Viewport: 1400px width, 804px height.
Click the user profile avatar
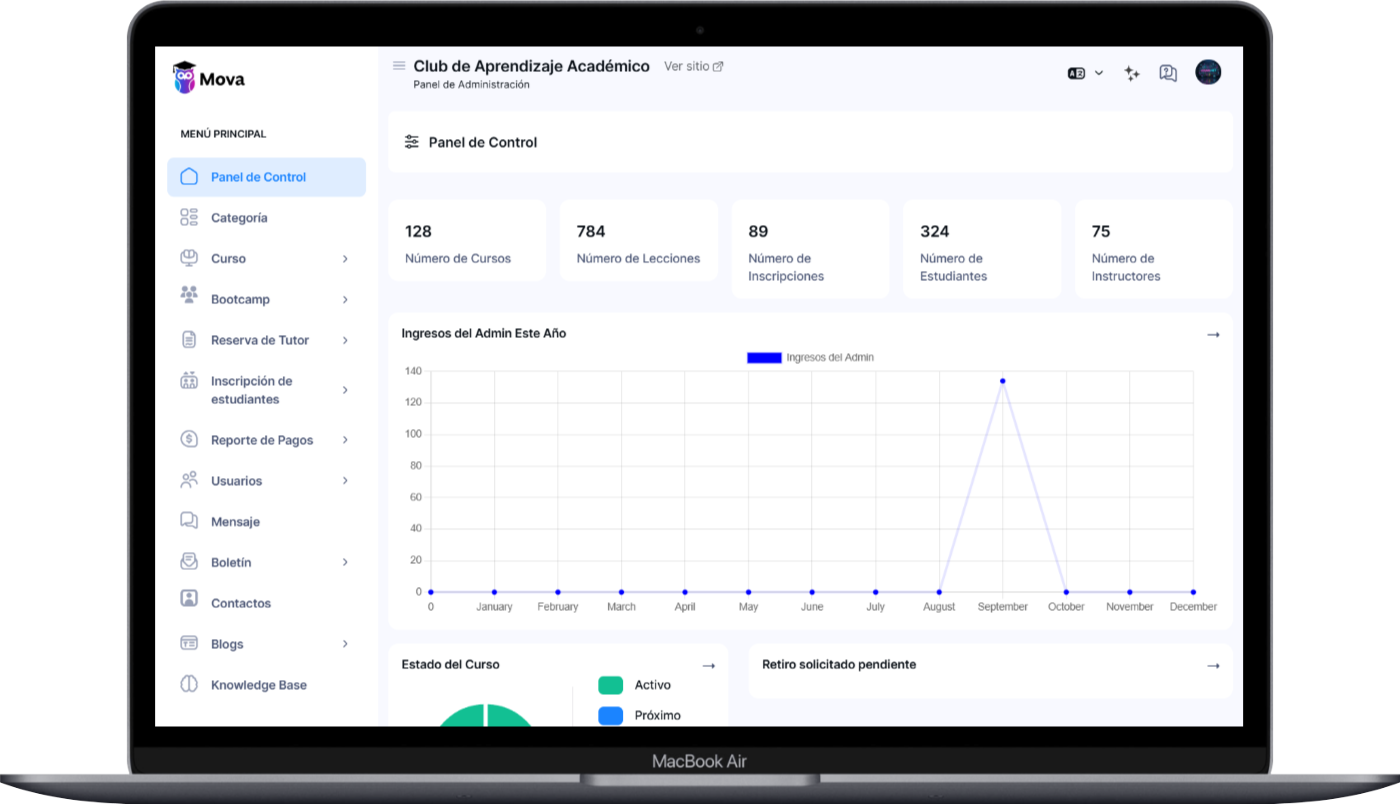(x=1208, y=72)
